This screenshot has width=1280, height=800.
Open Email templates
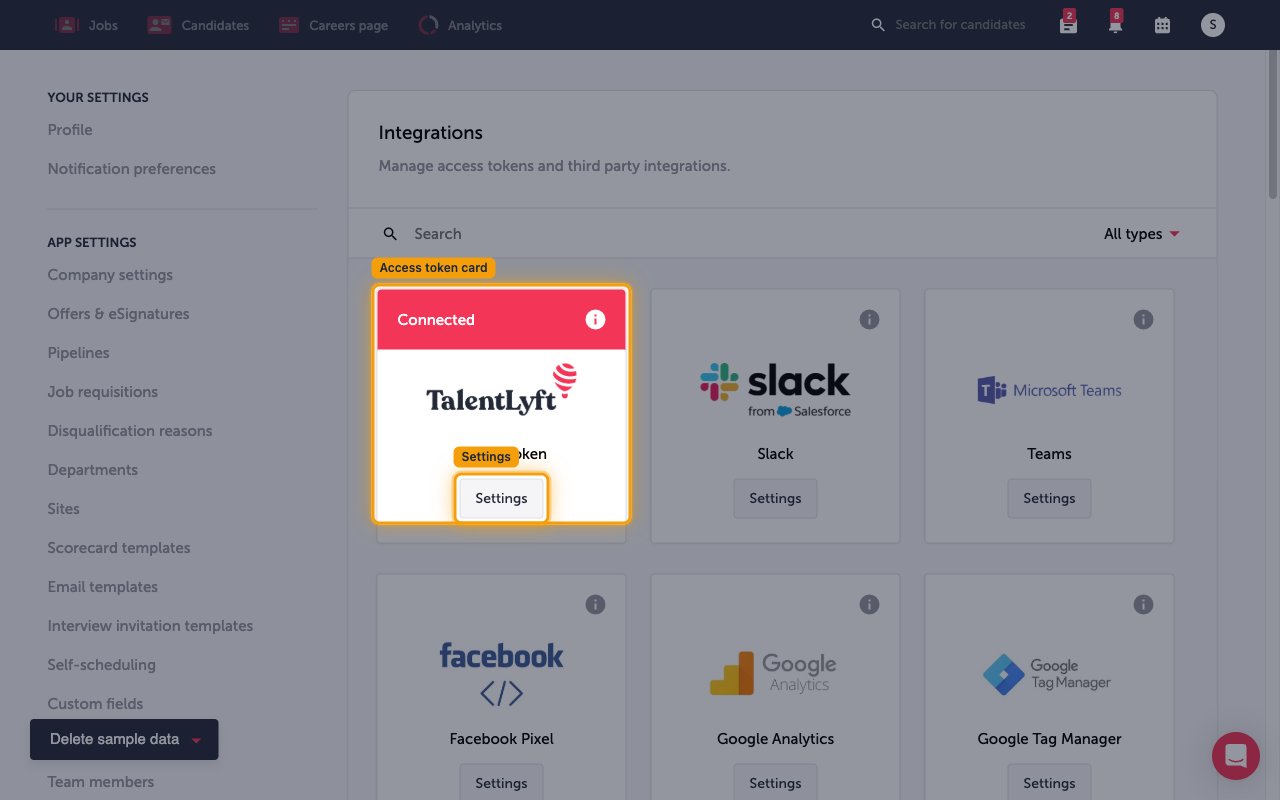pyautogui.click(x=103, y=587)
